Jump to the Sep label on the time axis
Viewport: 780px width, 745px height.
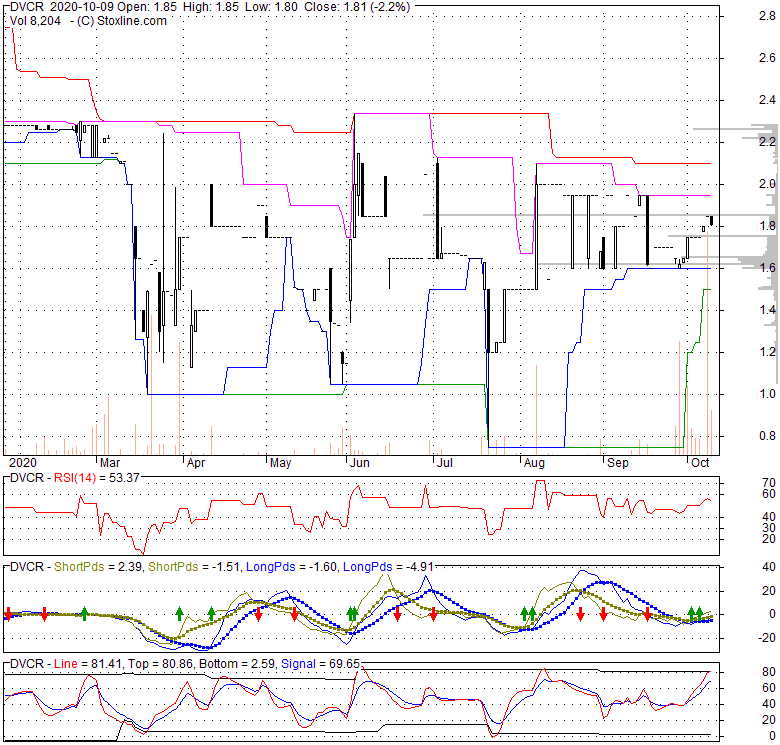pos(618,463)
